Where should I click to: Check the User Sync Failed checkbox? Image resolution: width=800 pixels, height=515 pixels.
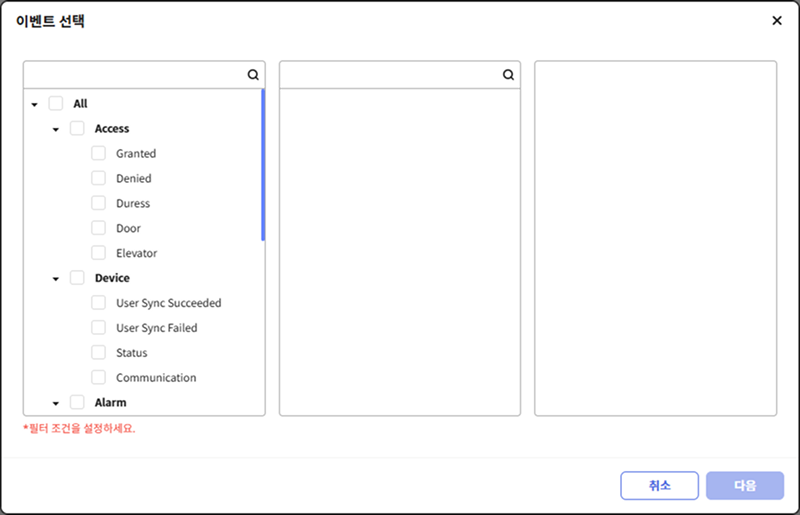tap(98, 328)
